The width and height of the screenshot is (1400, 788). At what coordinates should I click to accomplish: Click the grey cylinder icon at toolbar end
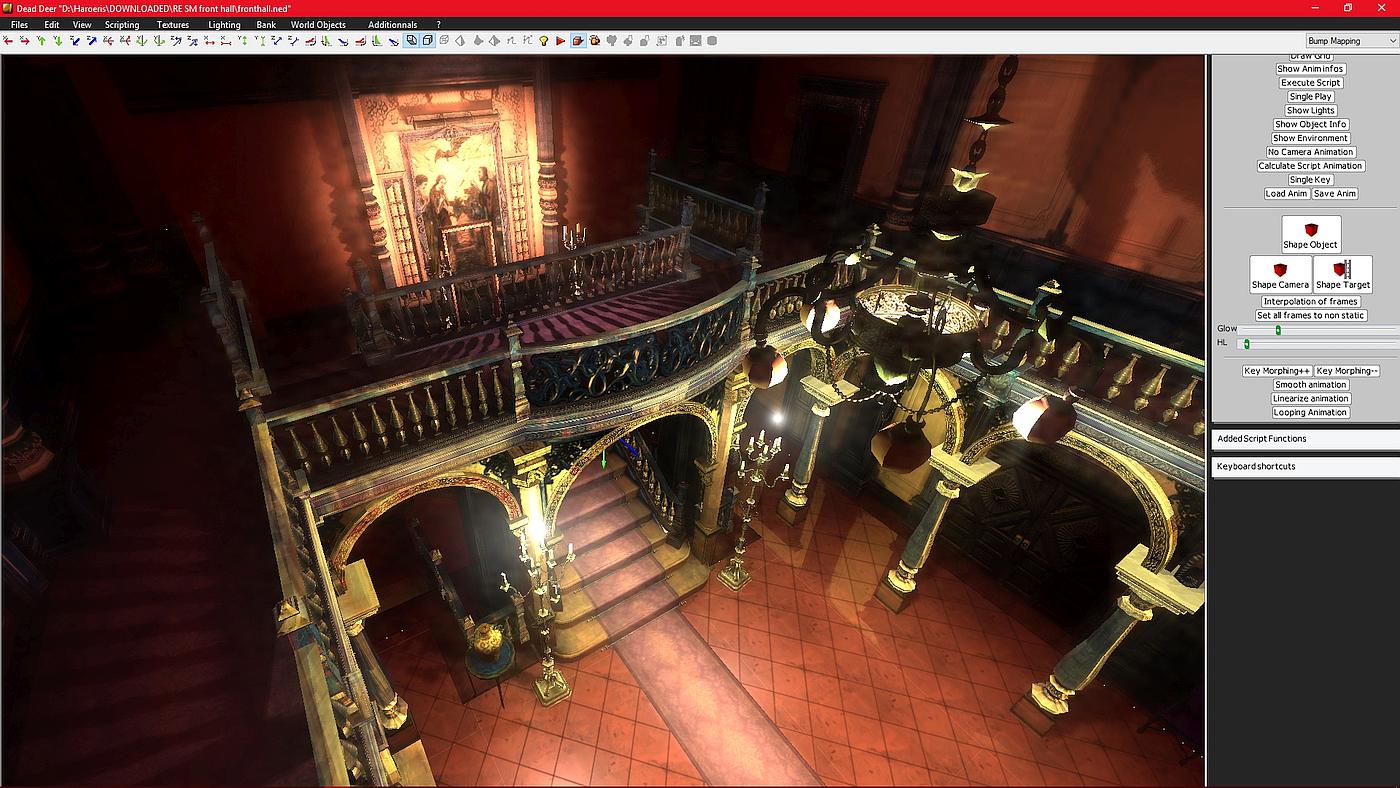point(712,41)
